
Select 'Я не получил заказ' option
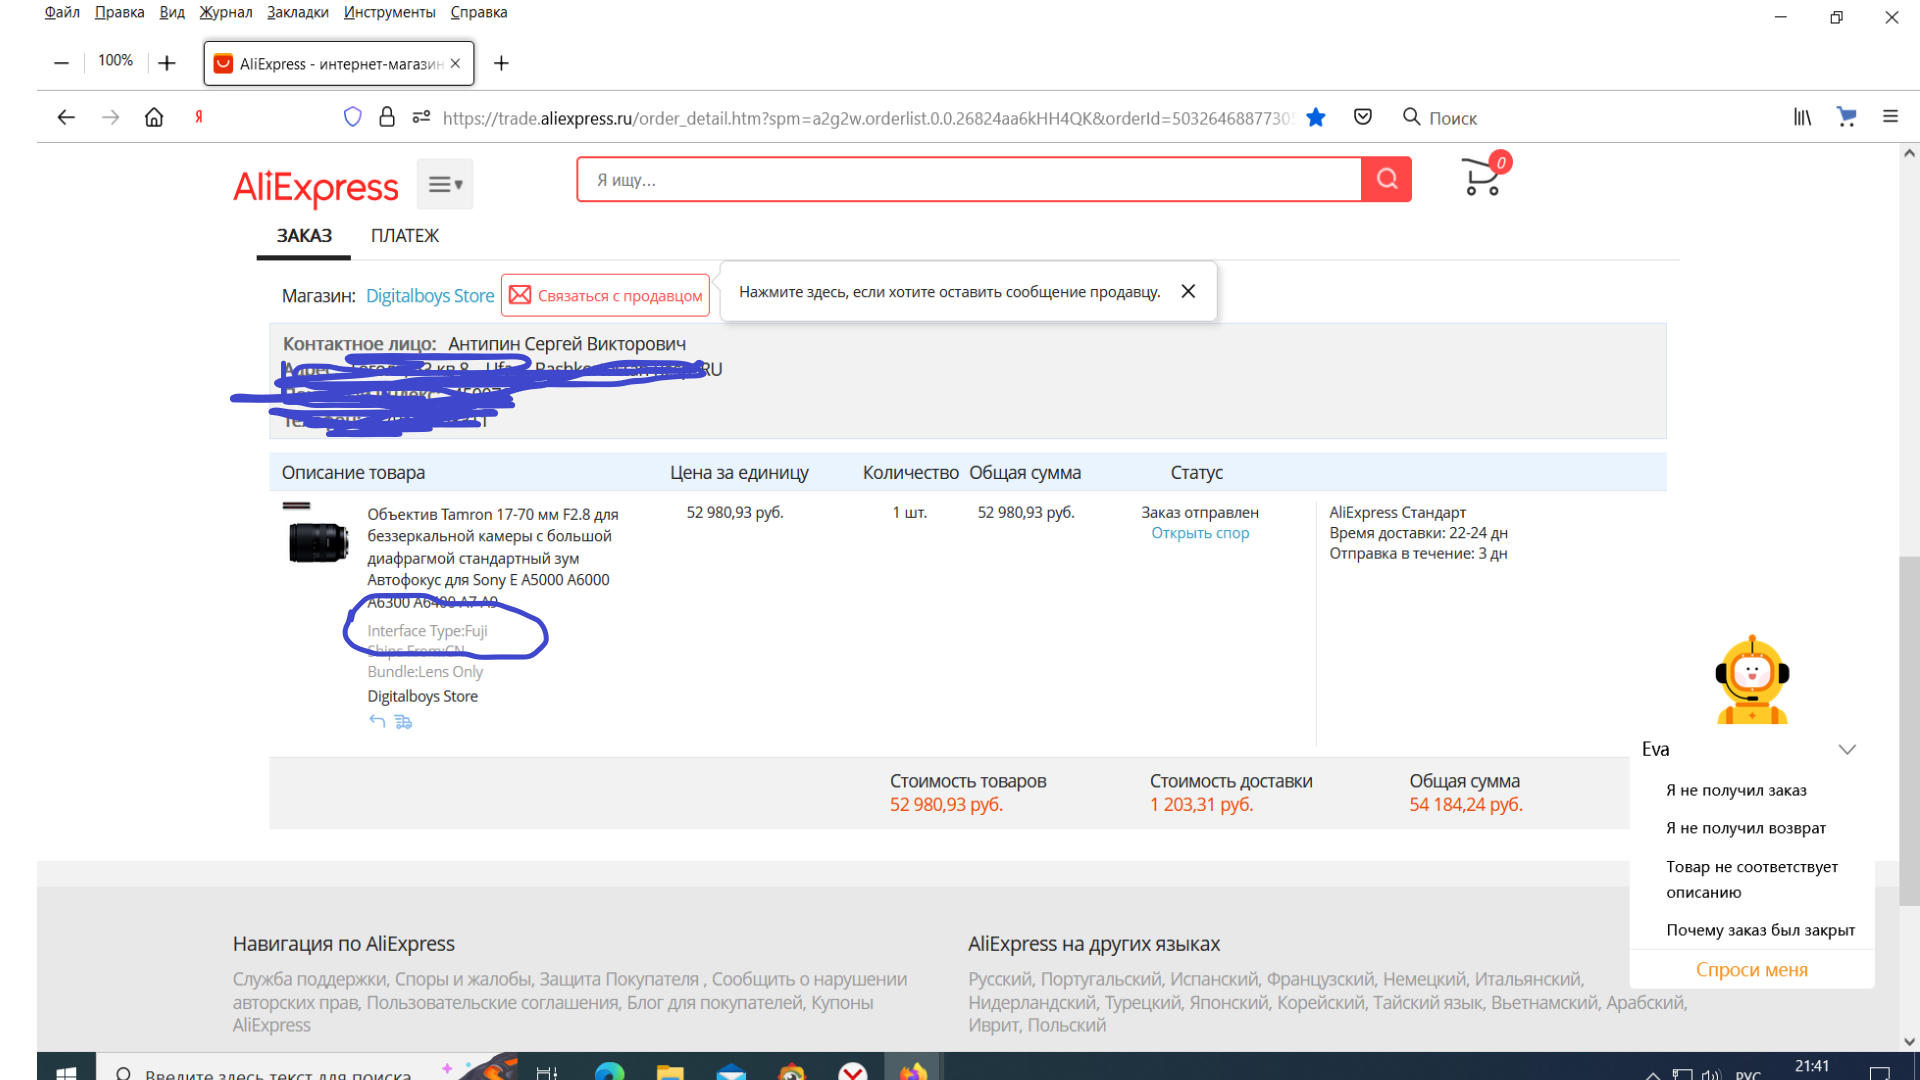[x=1736, y=790]
